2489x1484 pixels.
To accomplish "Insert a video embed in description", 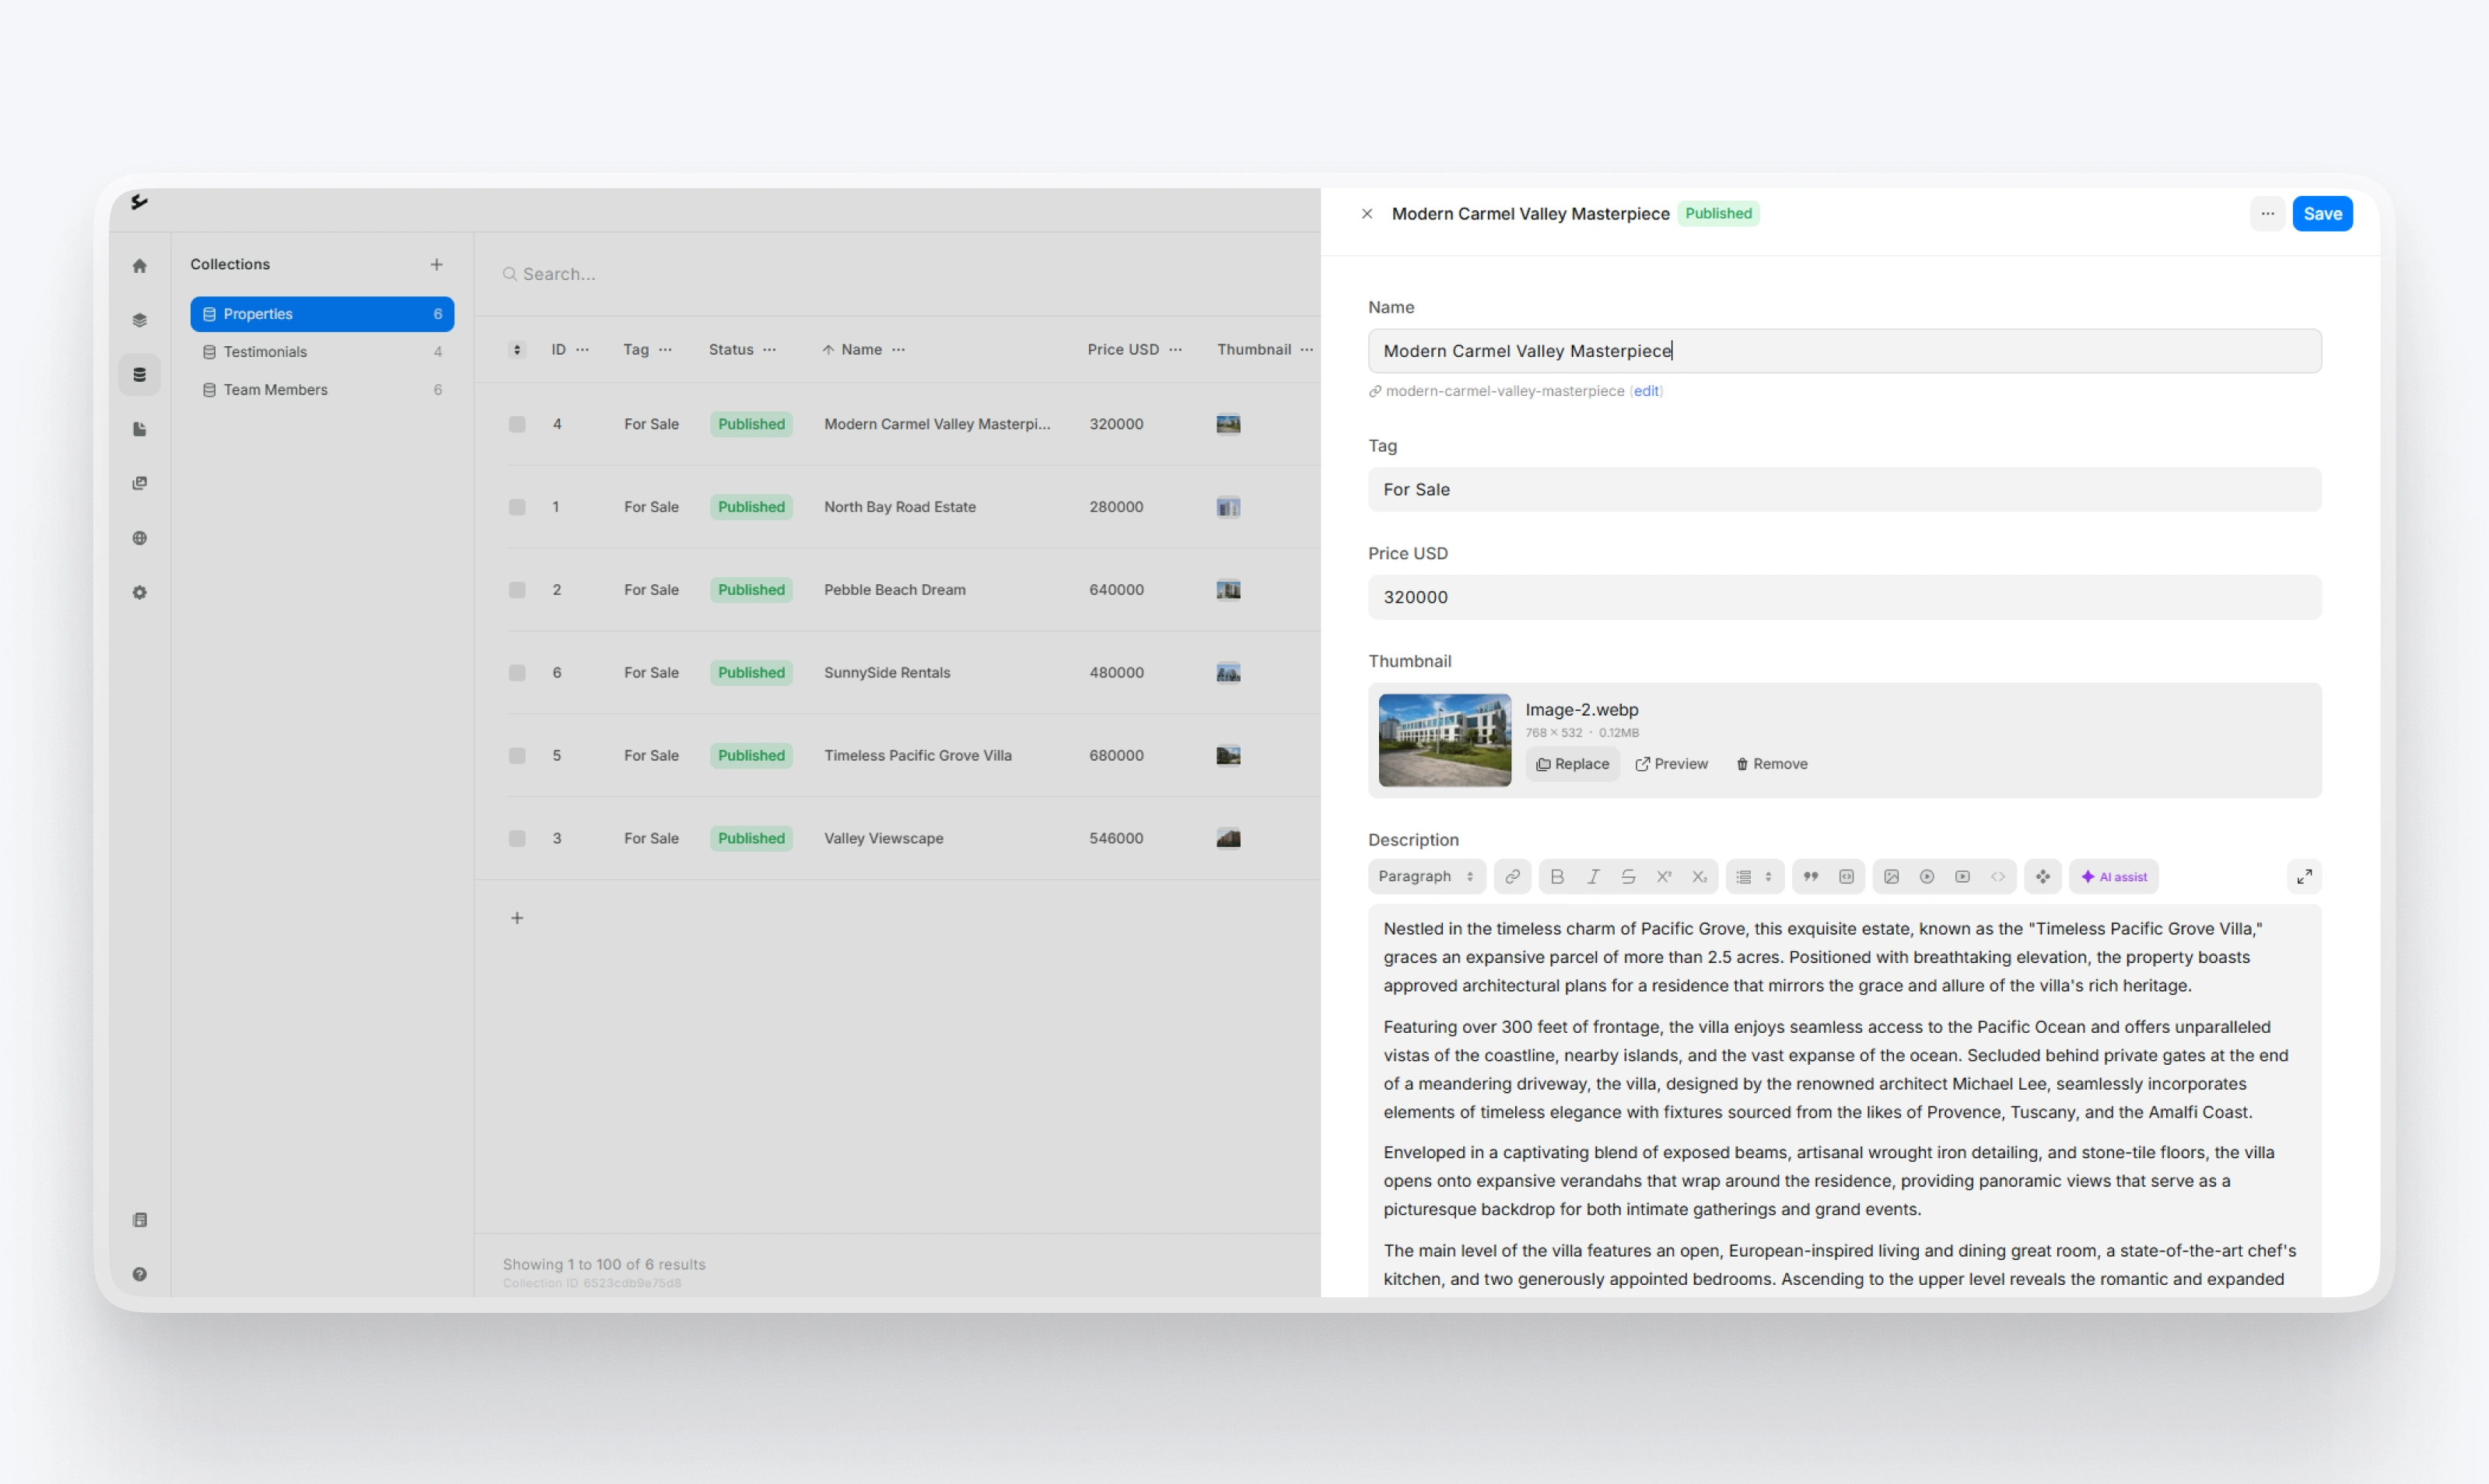I will (1963, 877).
